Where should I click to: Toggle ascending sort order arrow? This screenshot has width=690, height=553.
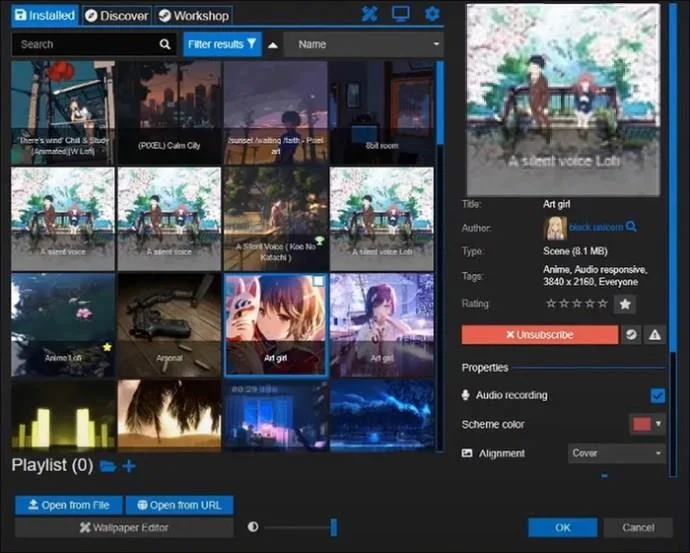click(273, 45)
